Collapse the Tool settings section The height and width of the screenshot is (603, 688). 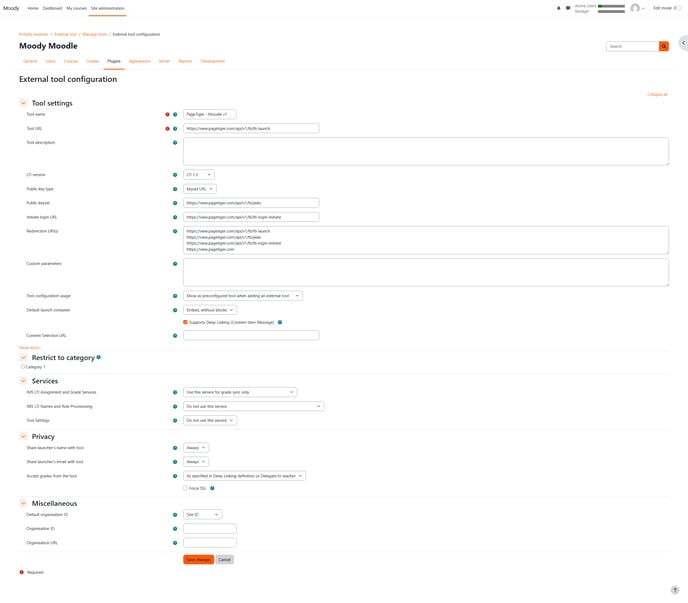point(24,103)
